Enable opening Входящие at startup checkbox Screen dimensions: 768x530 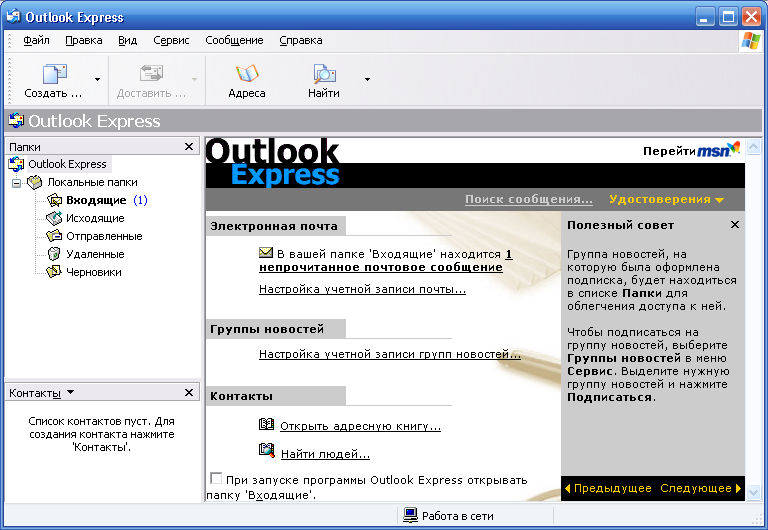coord(216,478)
